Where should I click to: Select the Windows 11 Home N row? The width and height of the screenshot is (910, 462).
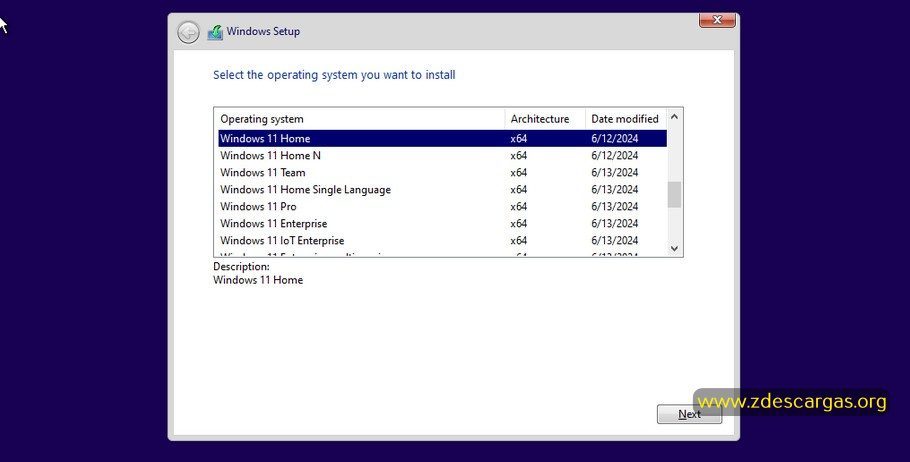(x=442, y=156)
